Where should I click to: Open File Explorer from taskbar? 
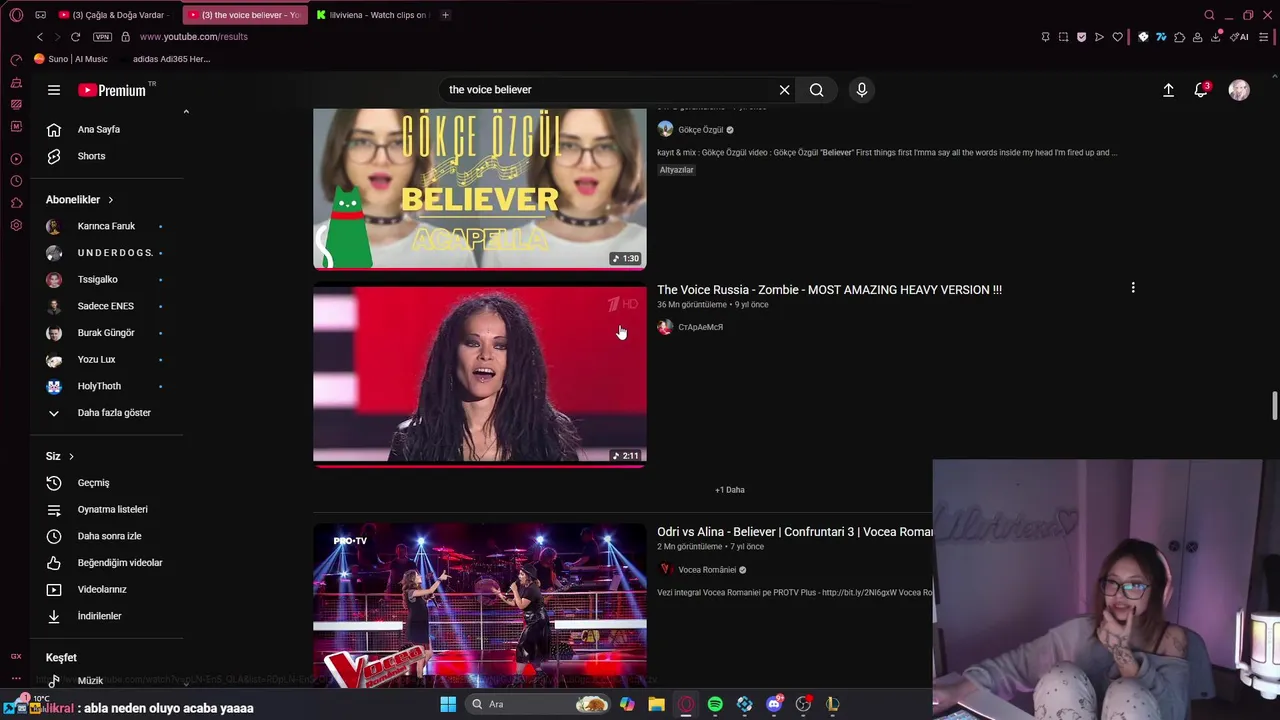[x=656, y=704]
